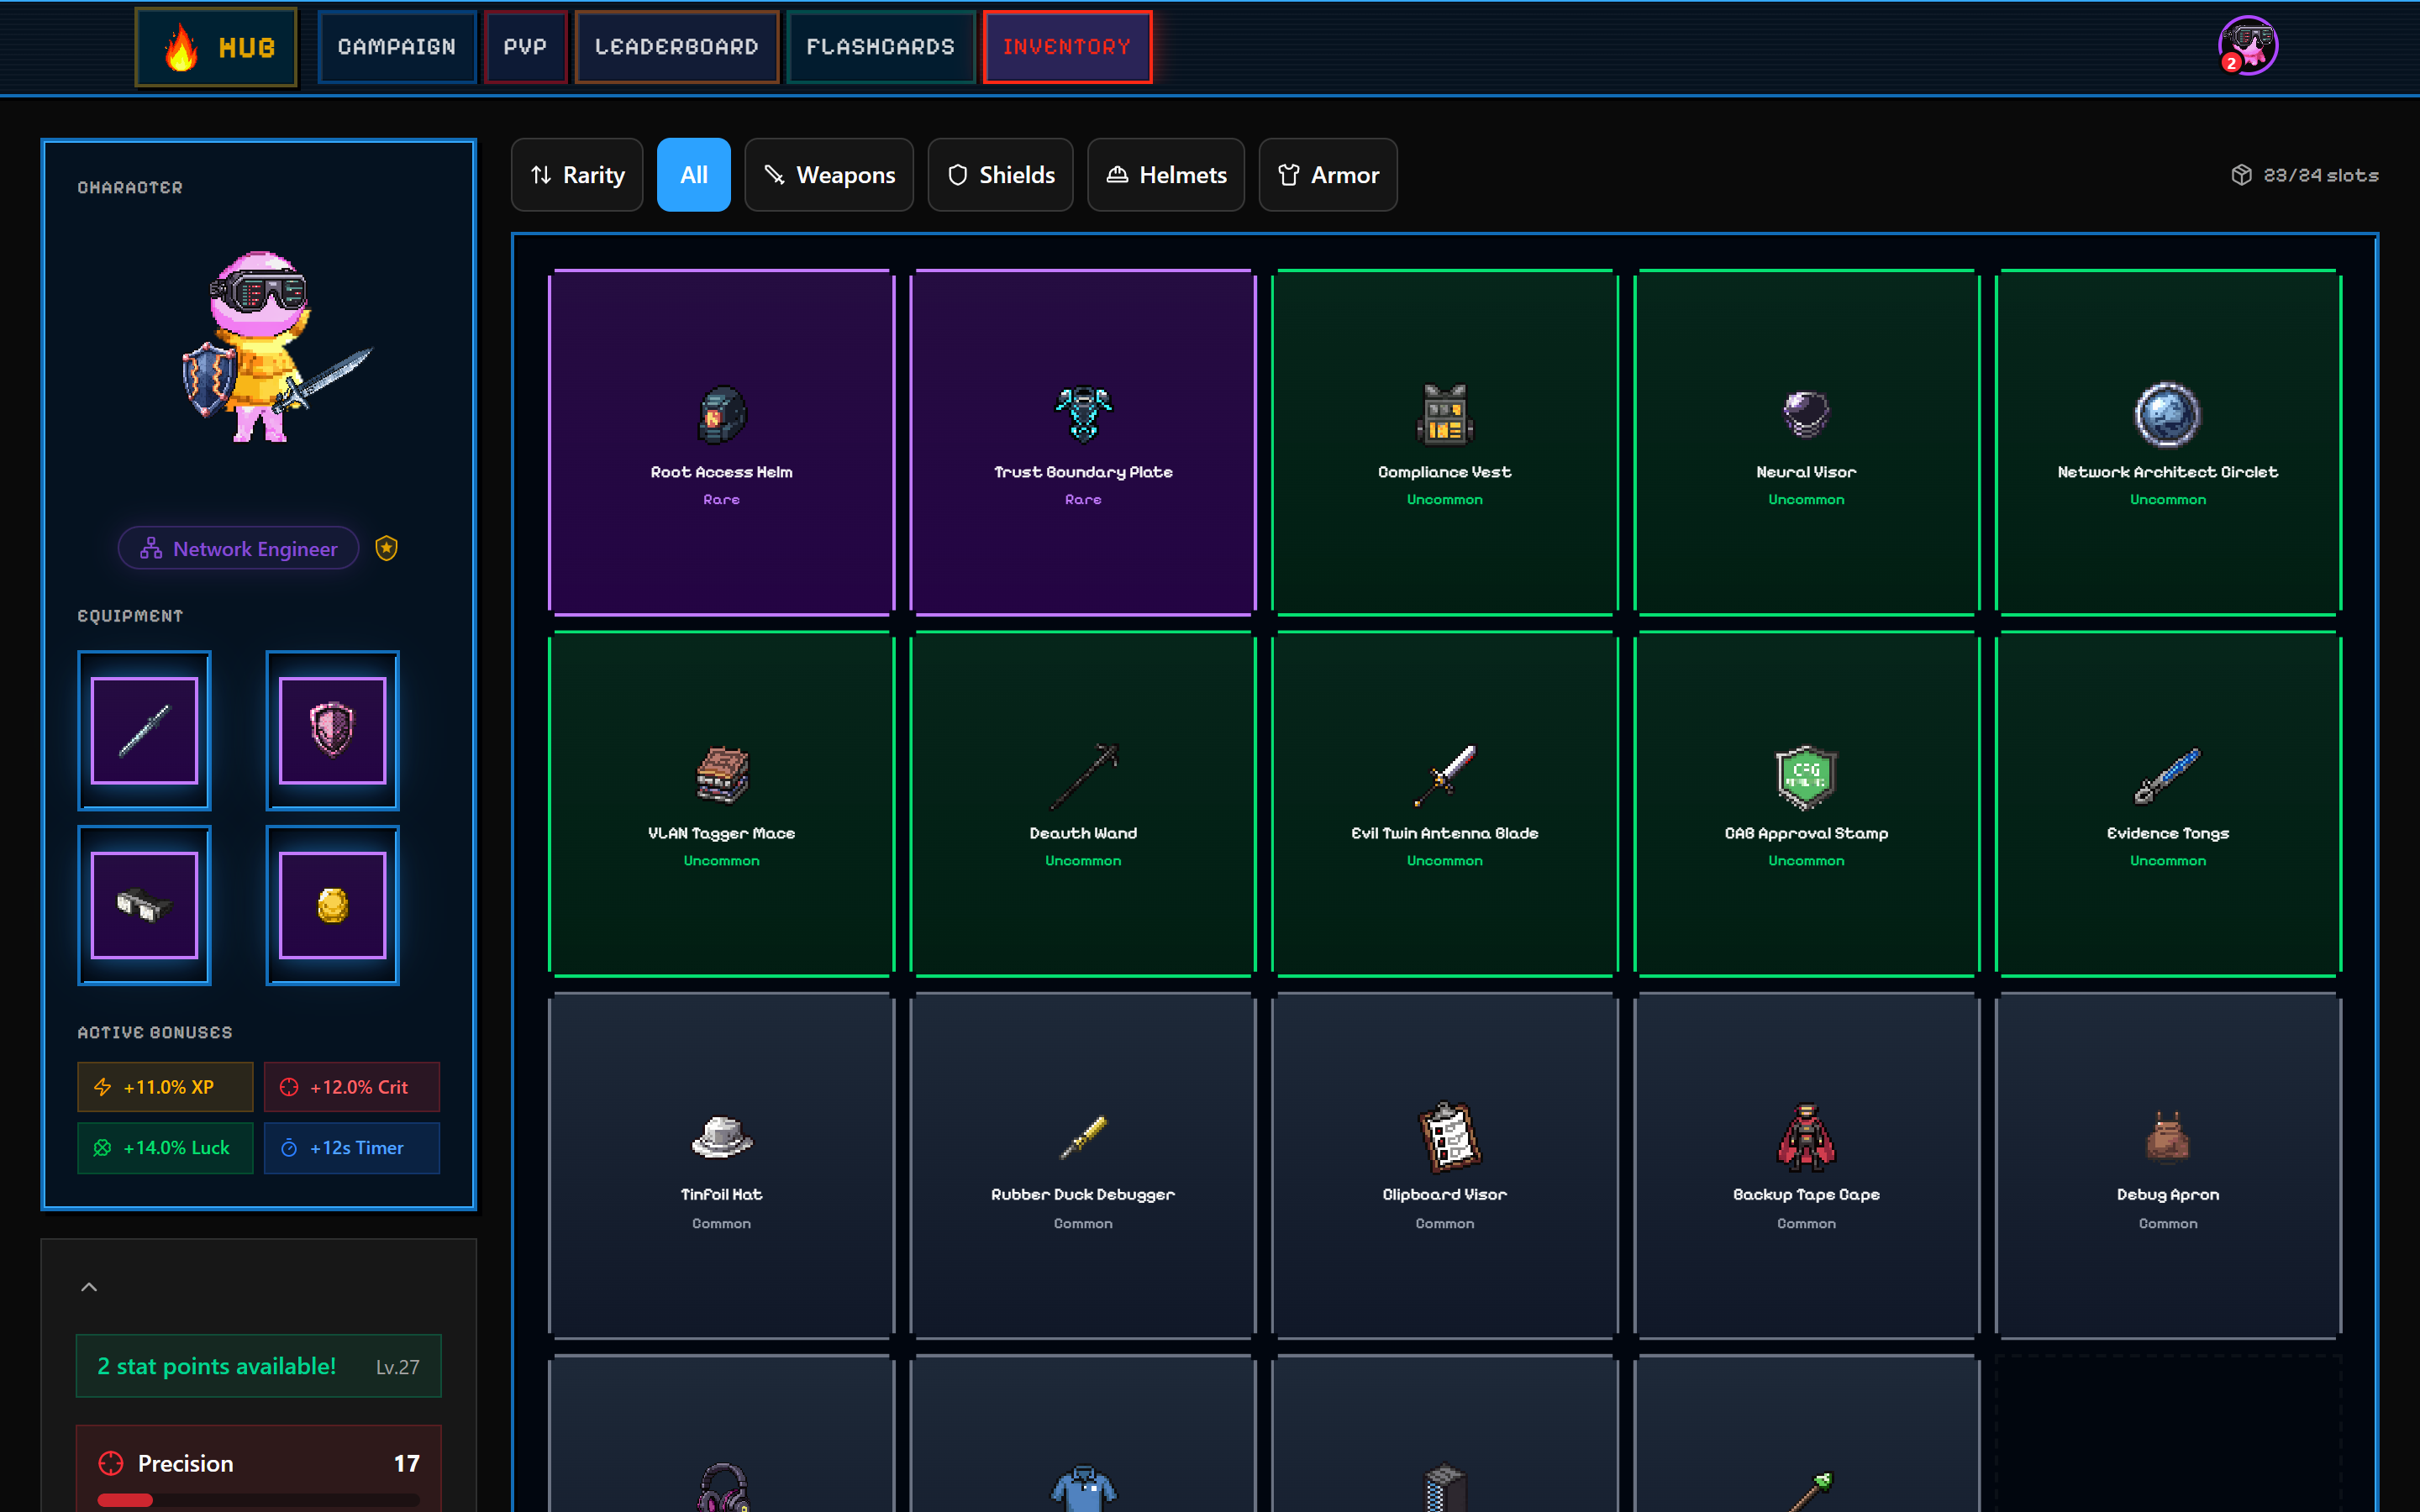Image resolution: width=2420 pixels, height=1512 pixels.
Task: Switch to the Campaign tab
Action: click(x=397, y=46)
